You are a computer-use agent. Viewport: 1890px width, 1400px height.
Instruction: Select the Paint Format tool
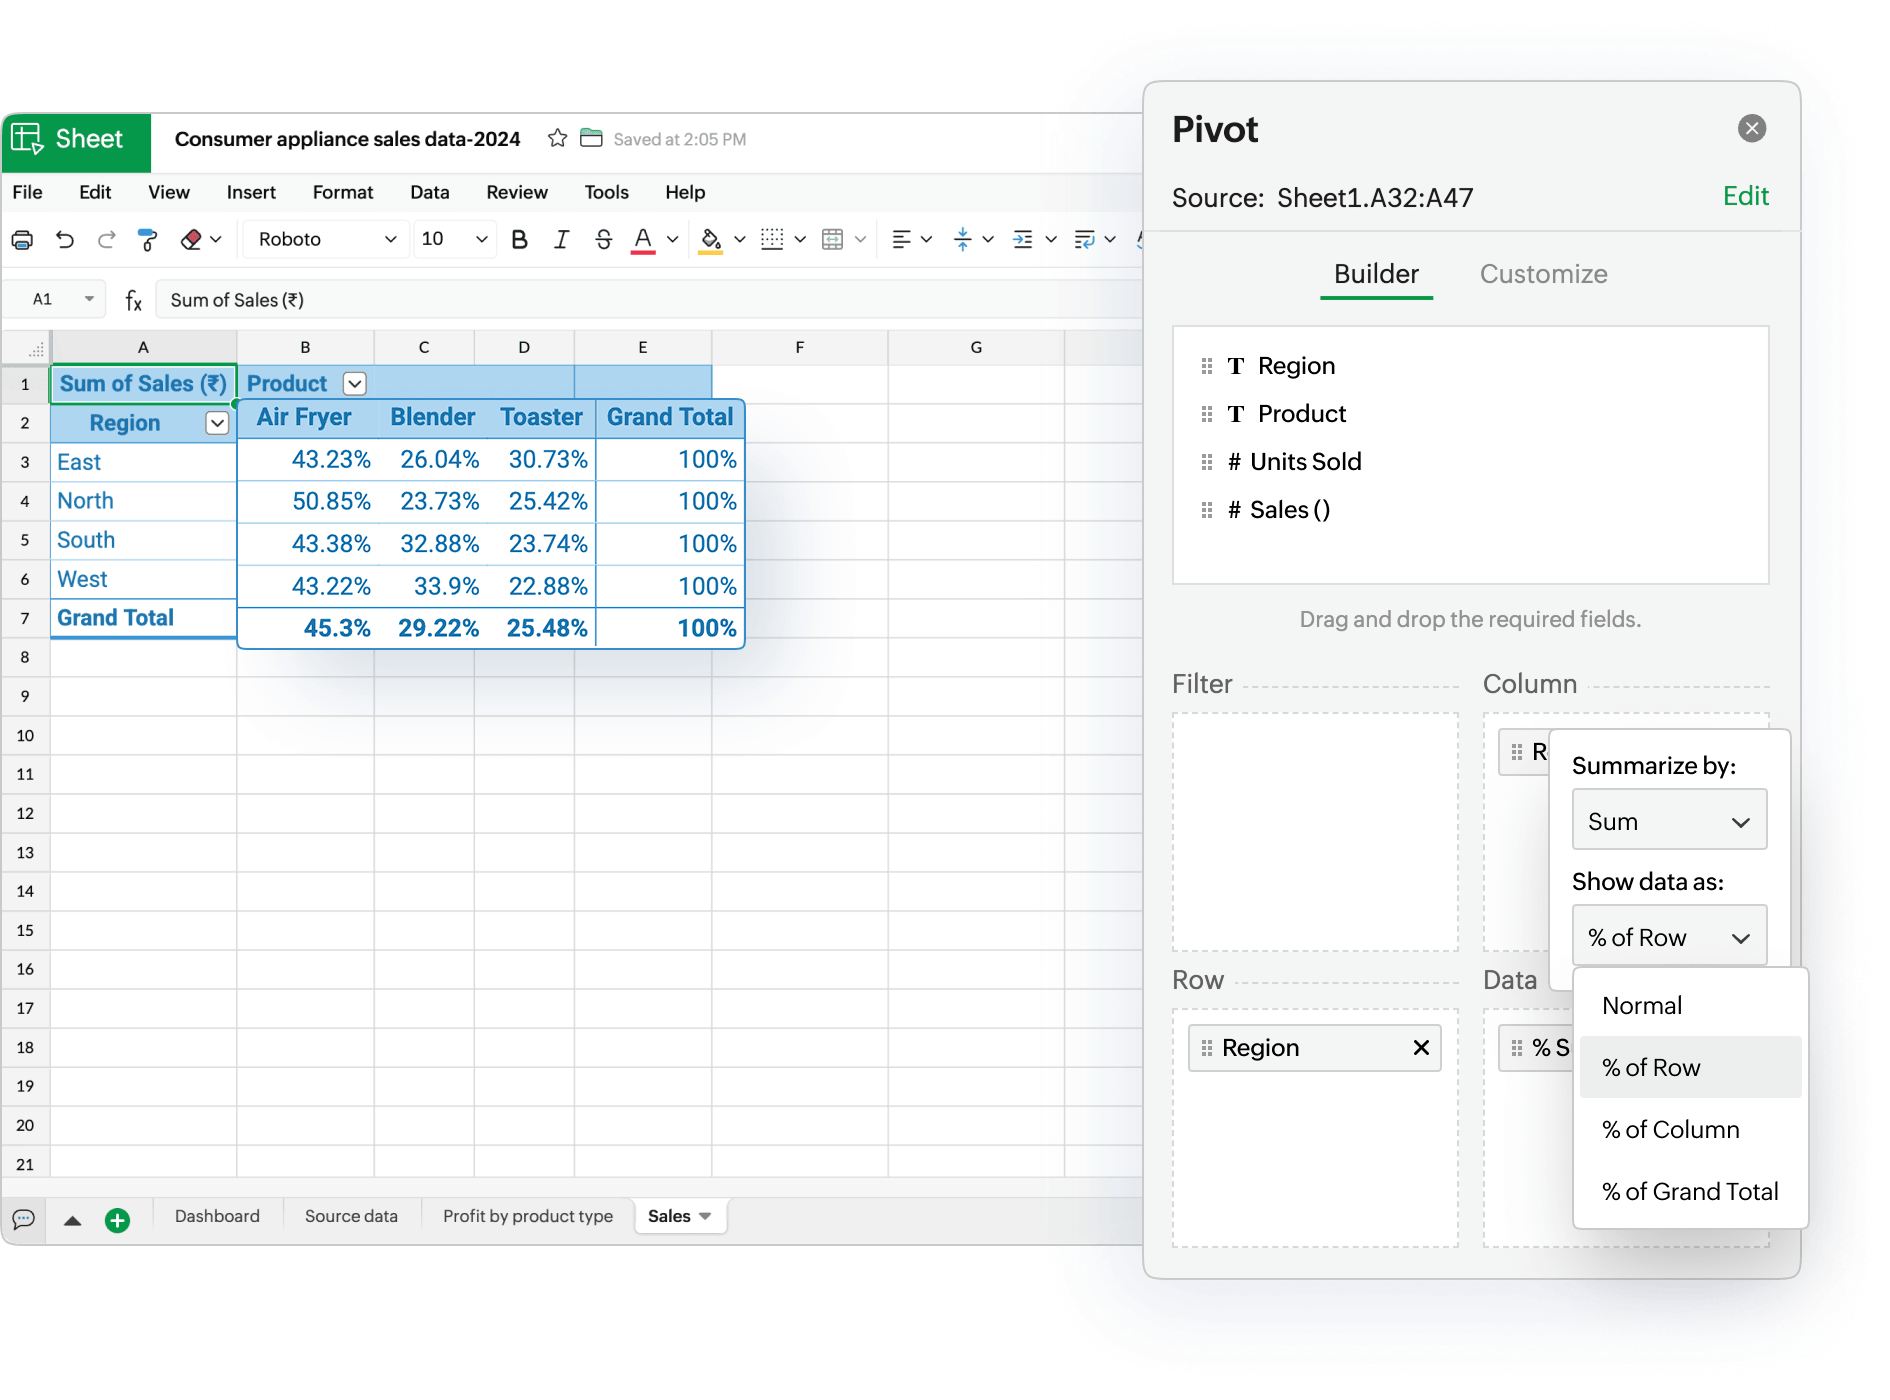(148, 239)
